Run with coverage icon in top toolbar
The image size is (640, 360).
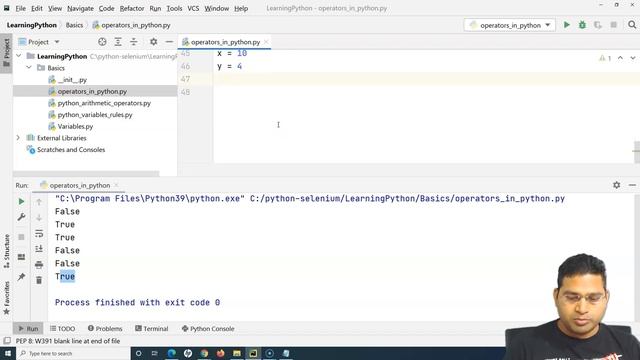tap(598, 25)
